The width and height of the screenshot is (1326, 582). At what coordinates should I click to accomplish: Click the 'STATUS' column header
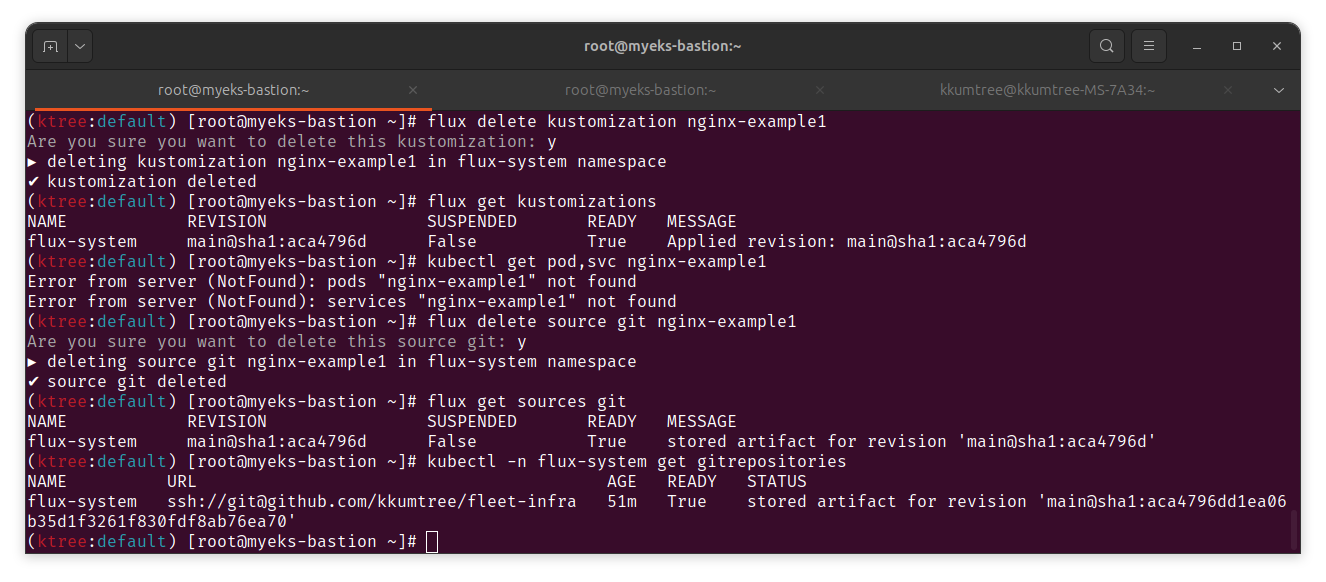pos(776,482)
